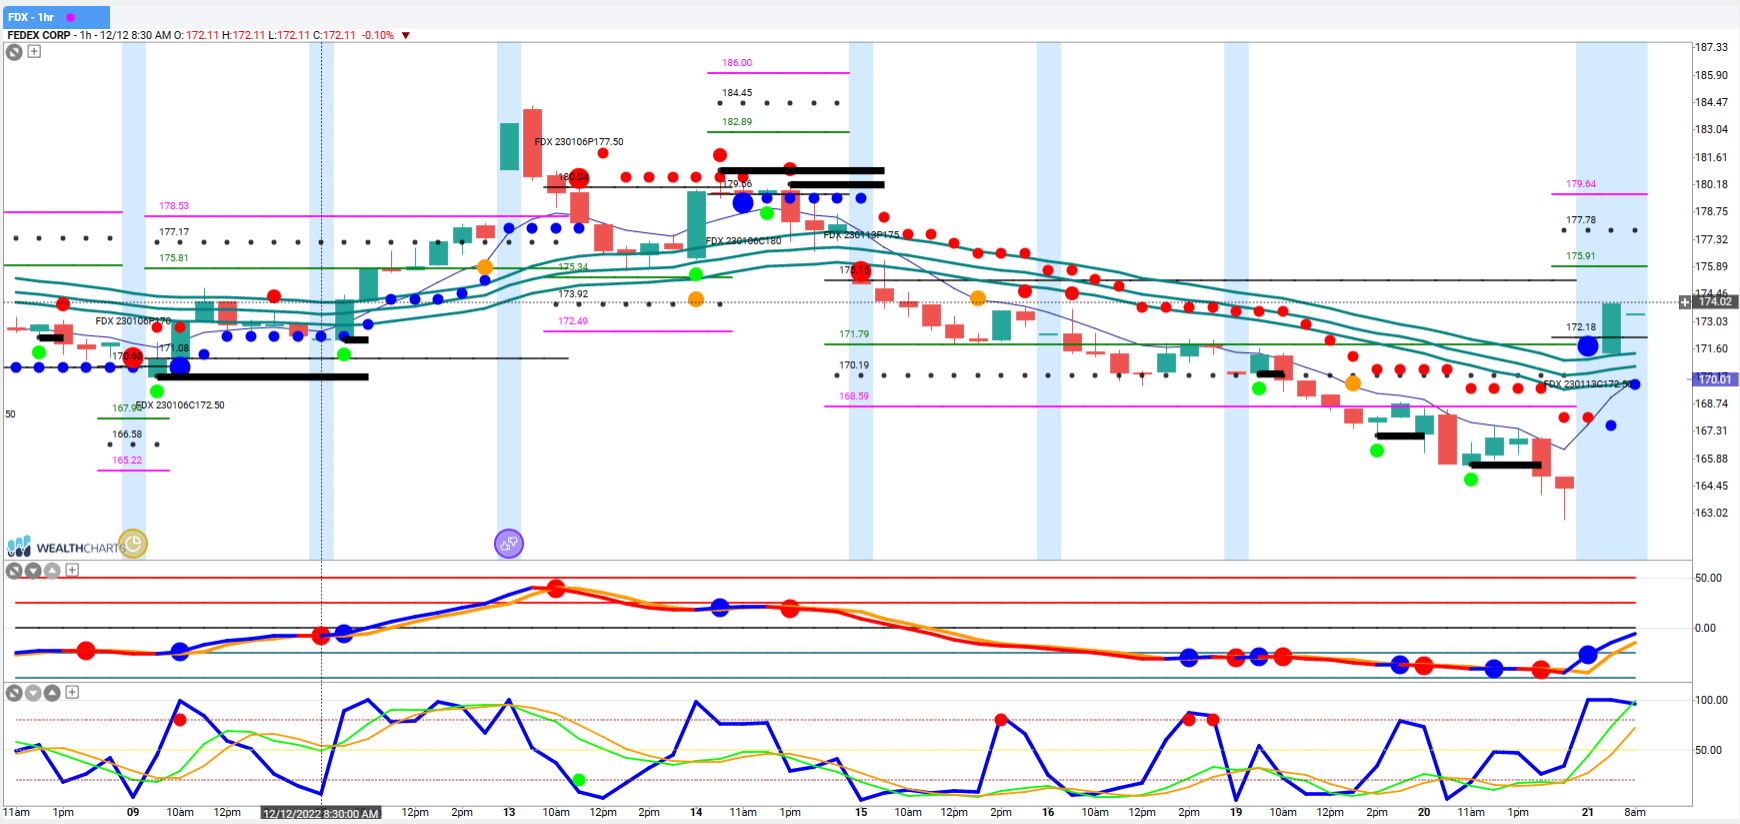
Task: Click the 178.53 magenta level label
Action: [174, 206]
